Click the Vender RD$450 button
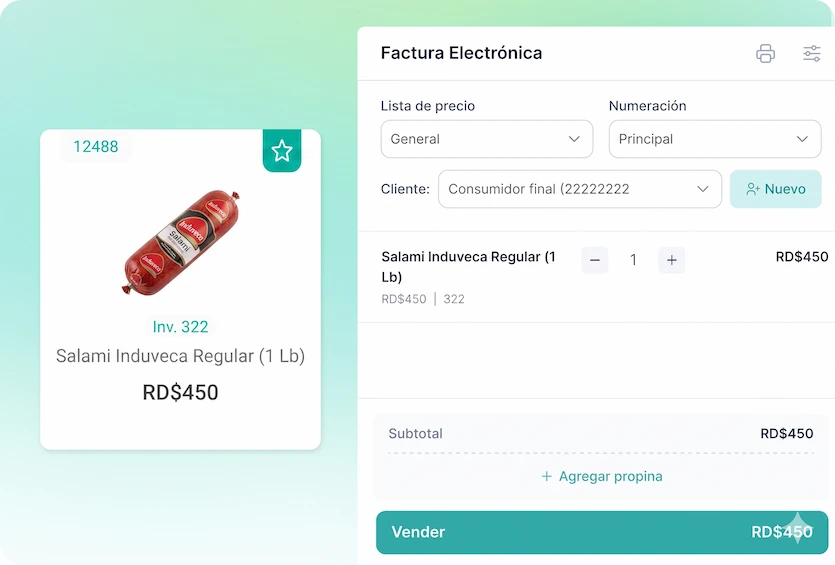835x565 pixels. pyautogui.click(x=602, y=532)
